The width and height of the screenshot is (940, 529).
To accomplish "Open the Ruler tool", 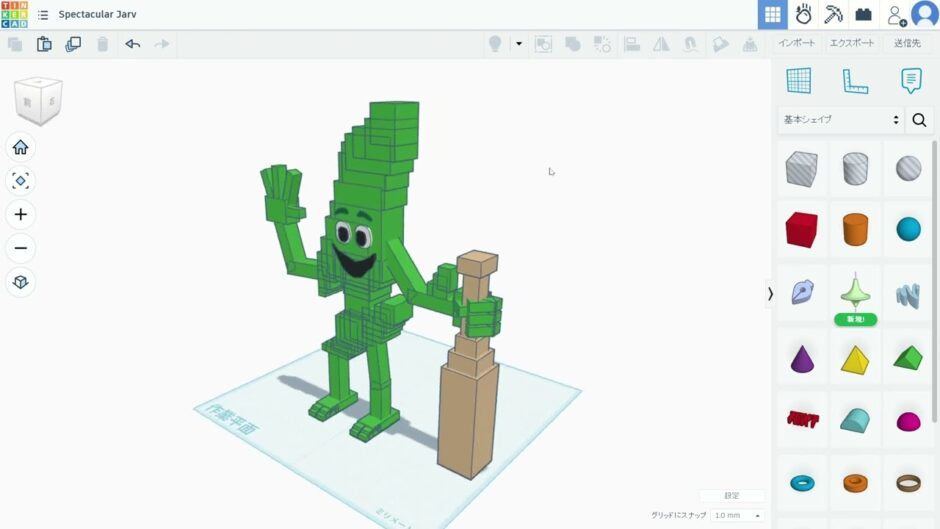I will click(855, 81).
